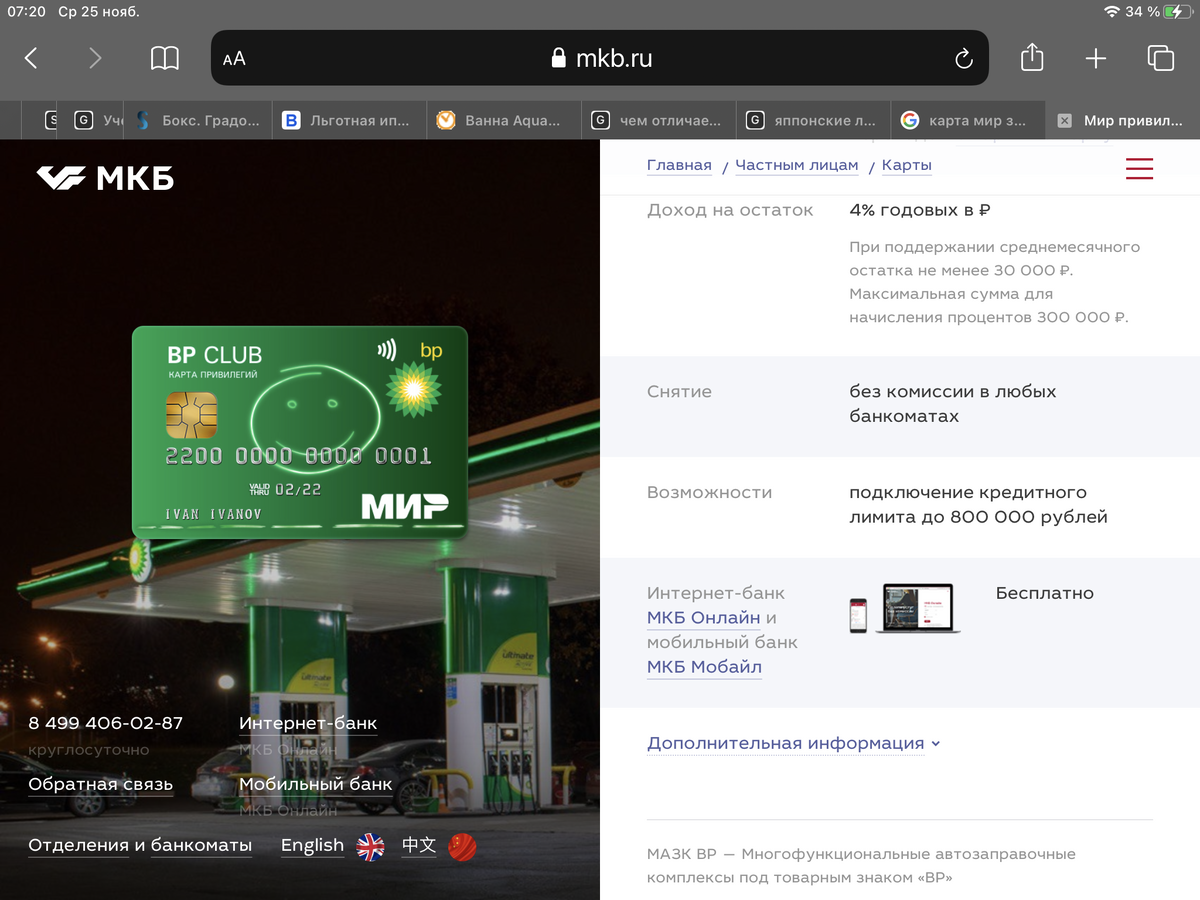Open the Интернет-банк link

click(x=308, y=723)
